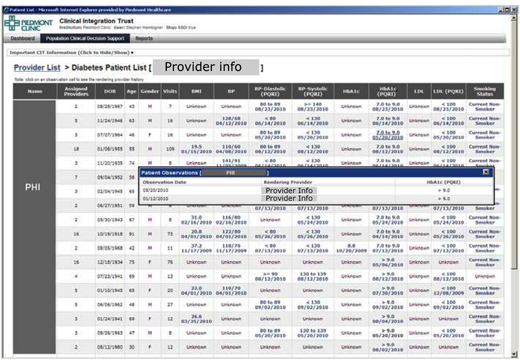Click DOB cell 11/24/1946
This screenshot has width=520, height=360.
110,121
